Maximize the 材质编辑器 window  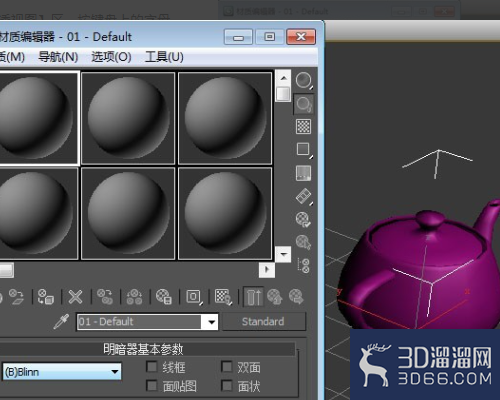coord(269,37)
